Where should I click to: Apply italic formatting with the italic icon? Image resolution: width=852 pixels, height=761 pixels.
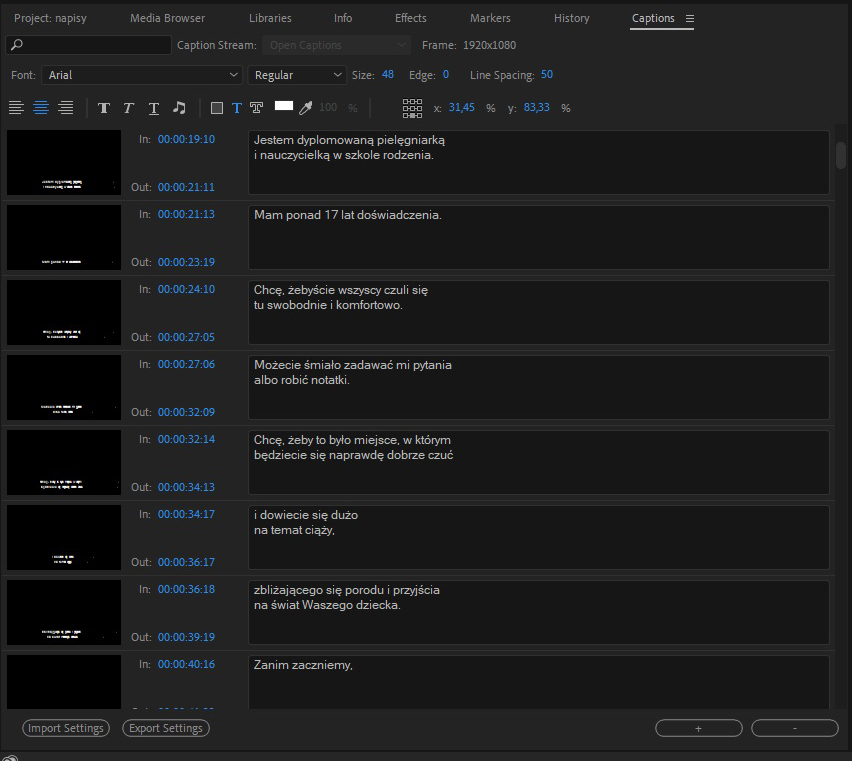click(128, 108)
